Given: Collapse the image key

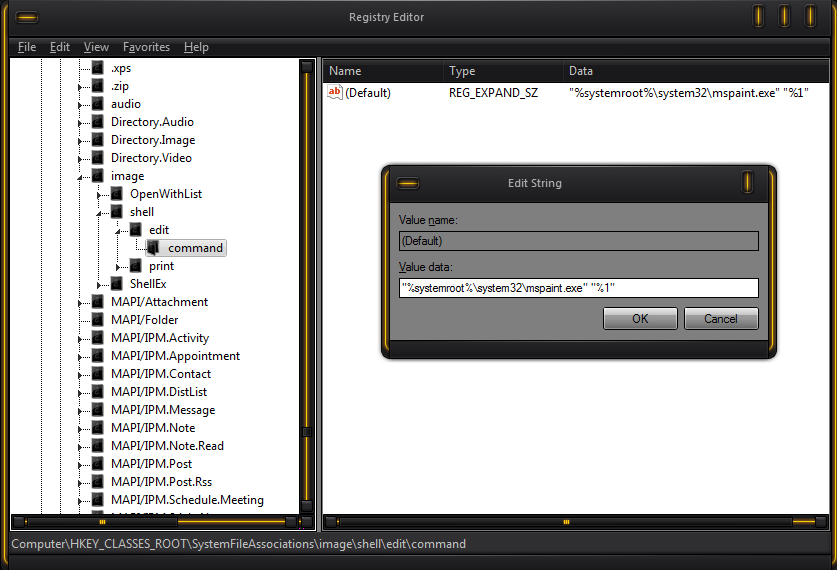Looking at the screenshot, I should (x=80, y=177).
